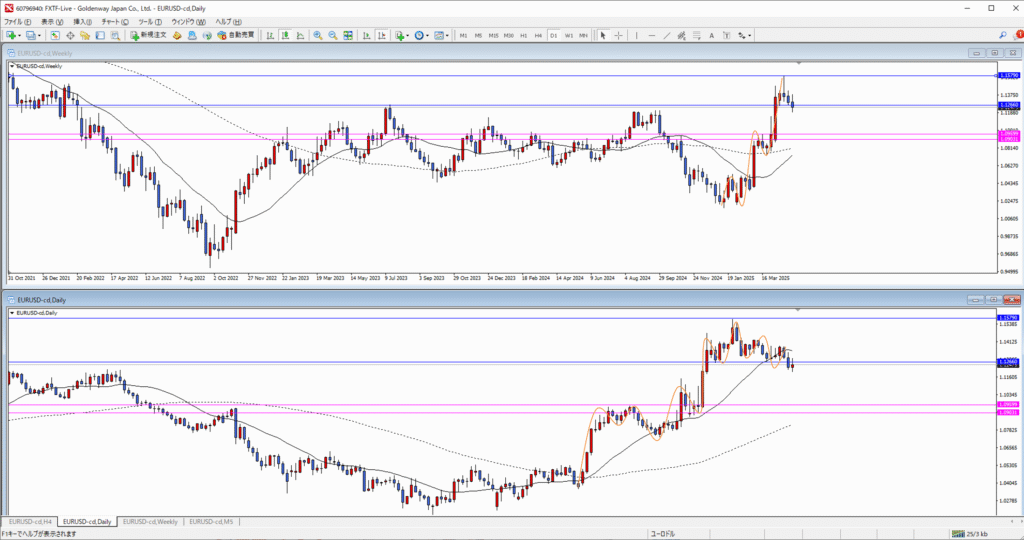Open the templates dropdown

coord(441,35)
